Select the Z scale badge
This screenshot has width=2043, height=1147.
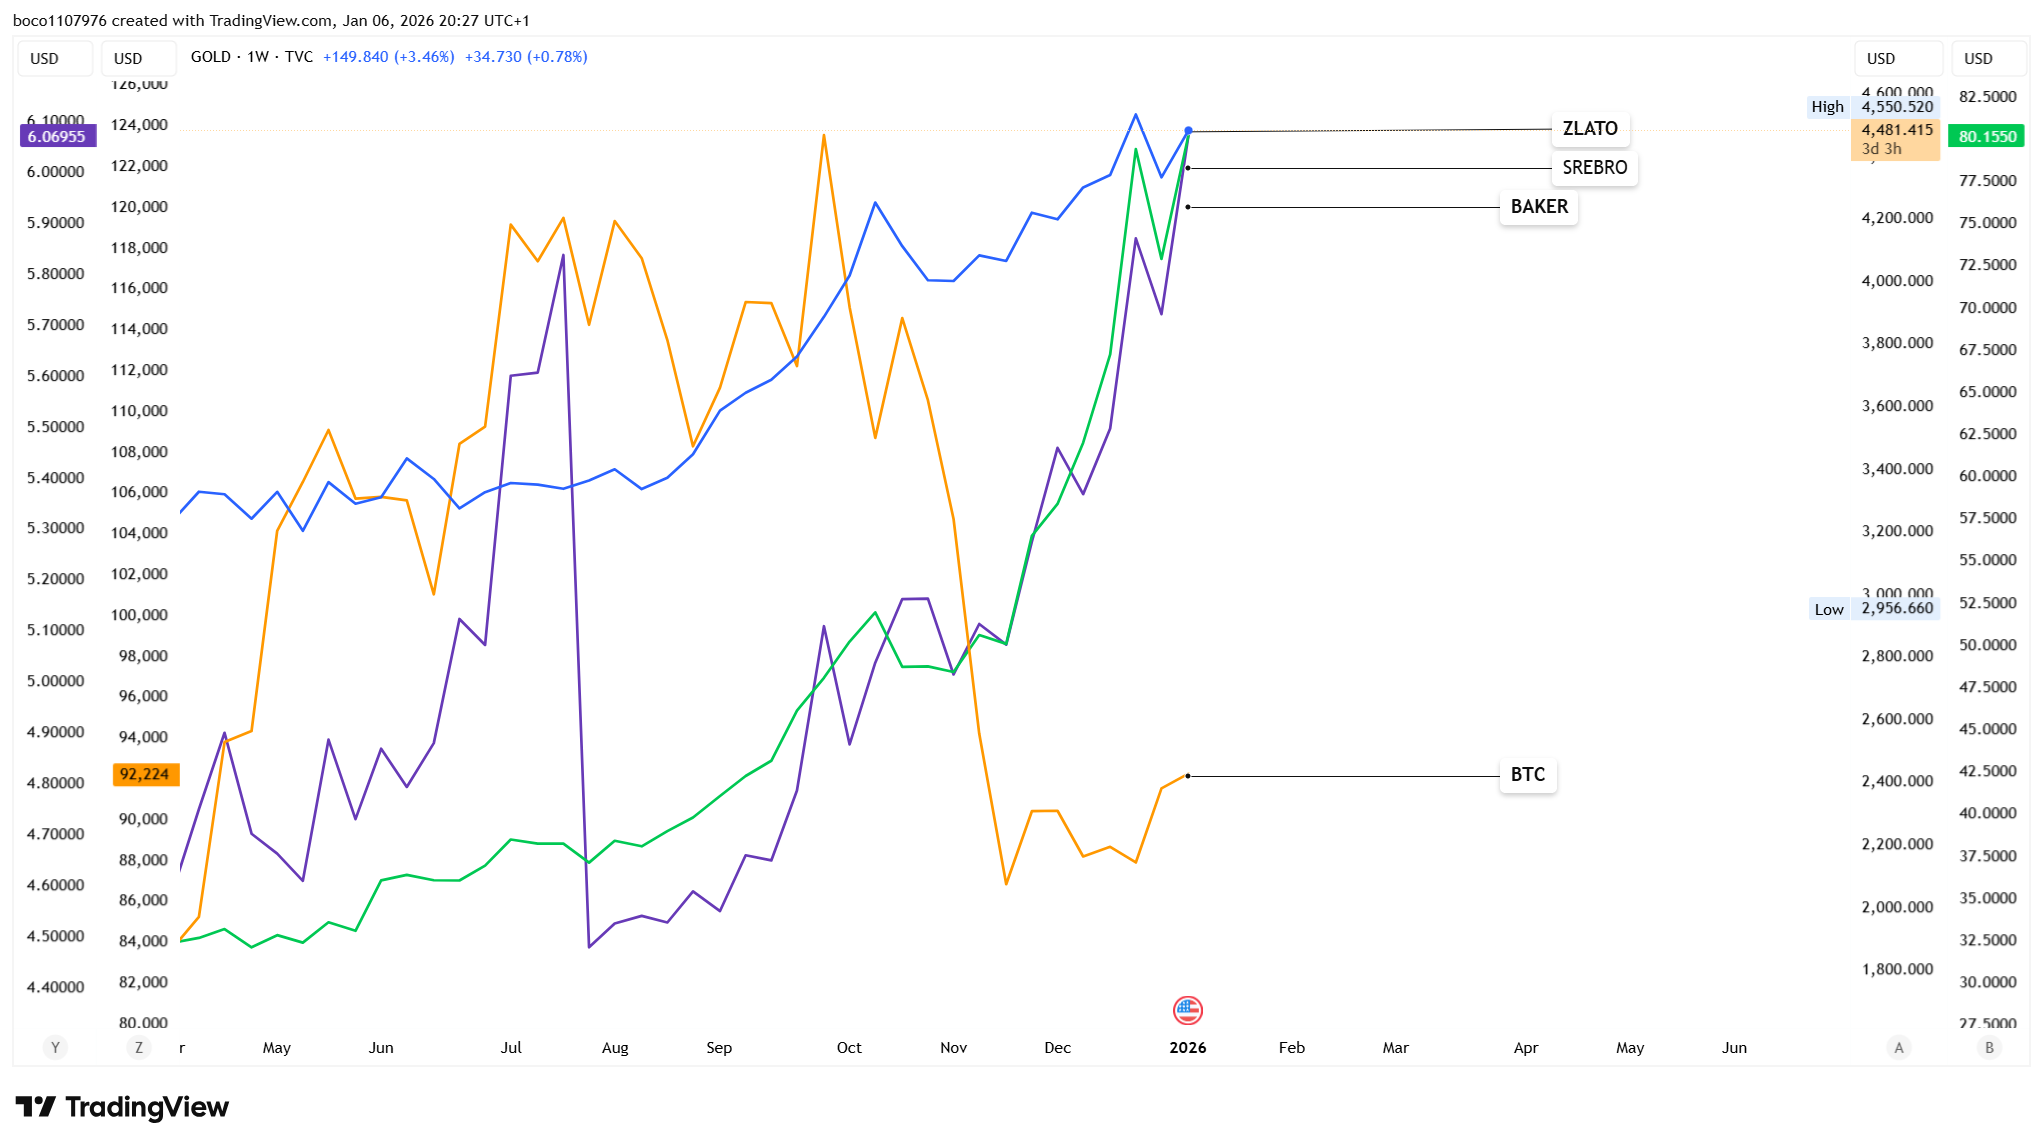(139, 1047)
